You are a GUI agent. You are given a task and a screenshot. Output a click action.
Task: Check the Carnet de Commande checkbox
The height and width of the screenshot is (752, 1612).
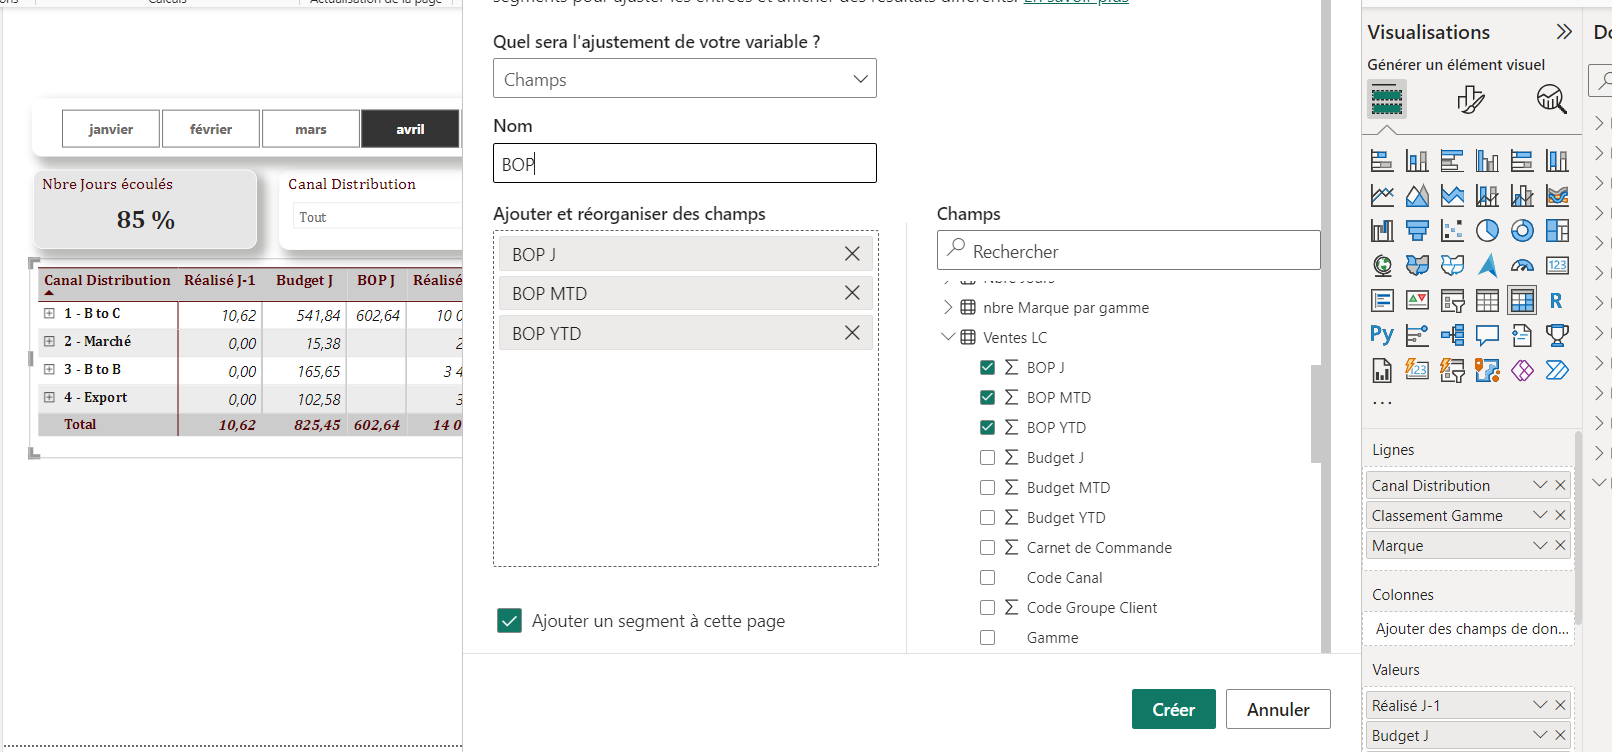pyautogui.click(x=987, y=547)
